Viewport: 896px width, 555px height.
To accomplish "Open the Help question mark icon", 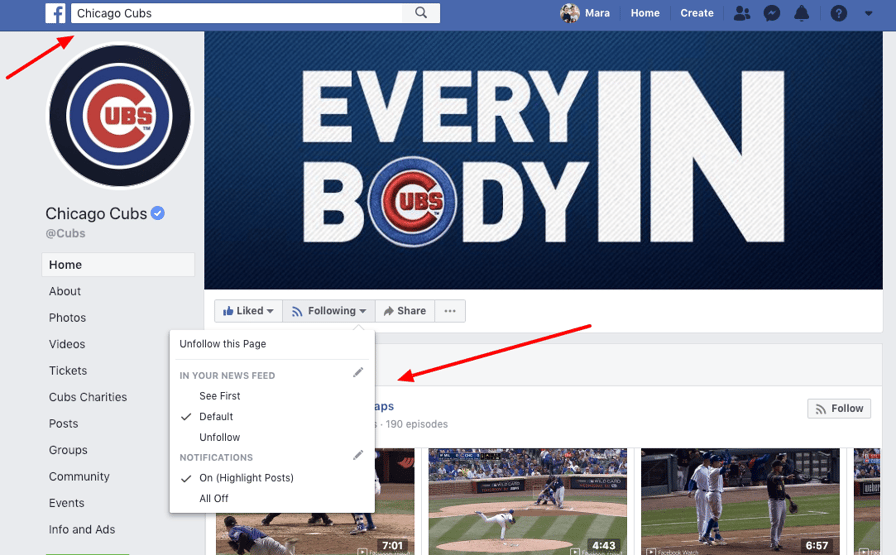I will coord(838,13).
